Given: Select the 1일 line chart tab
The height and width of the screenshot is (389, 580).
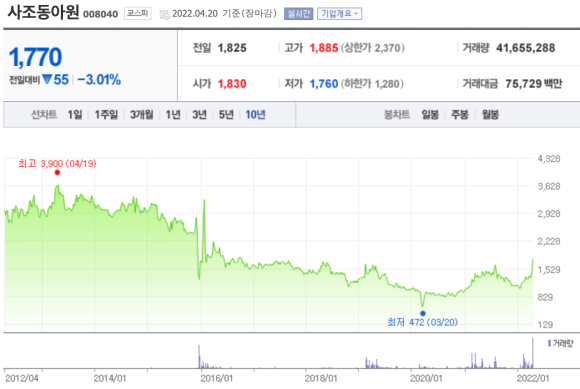Looking at the screenshot, I should tap(75, 115).
